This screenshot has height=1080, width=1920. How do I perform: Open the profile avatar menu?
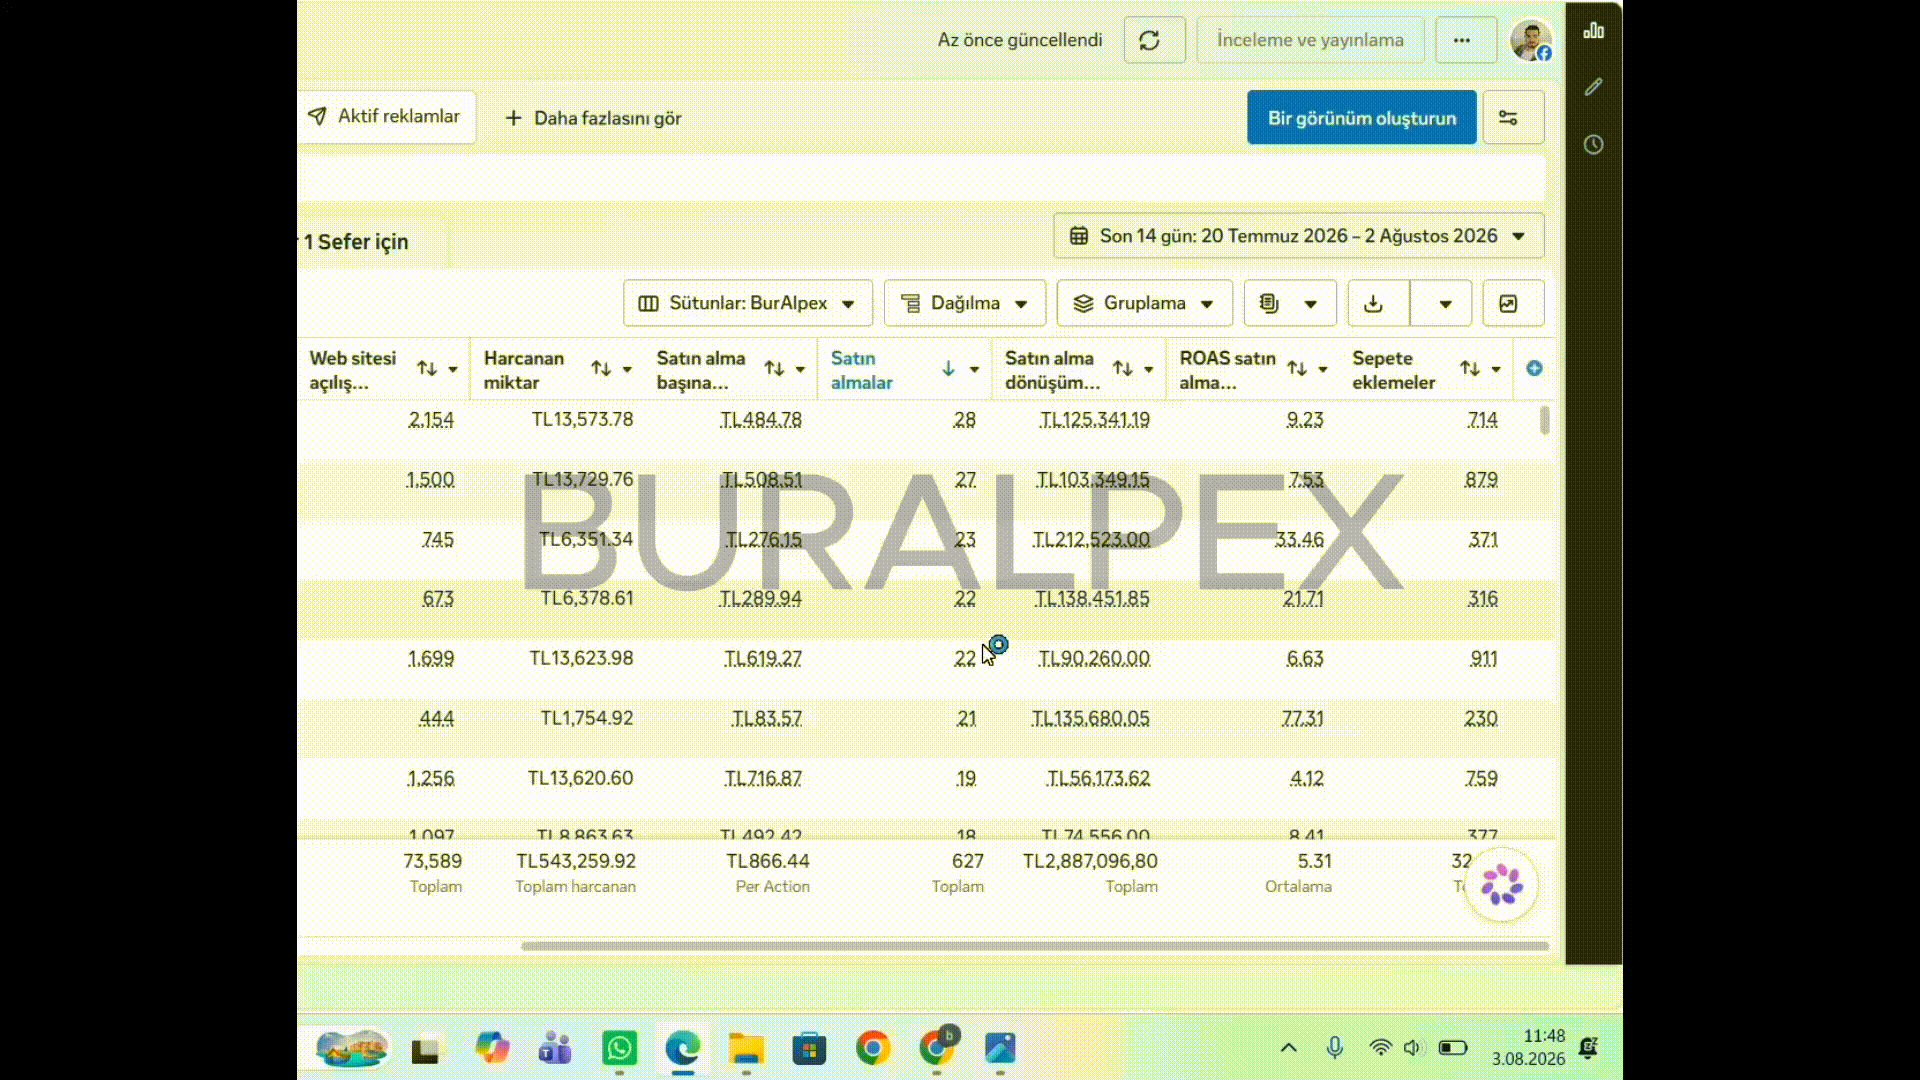1530,40
